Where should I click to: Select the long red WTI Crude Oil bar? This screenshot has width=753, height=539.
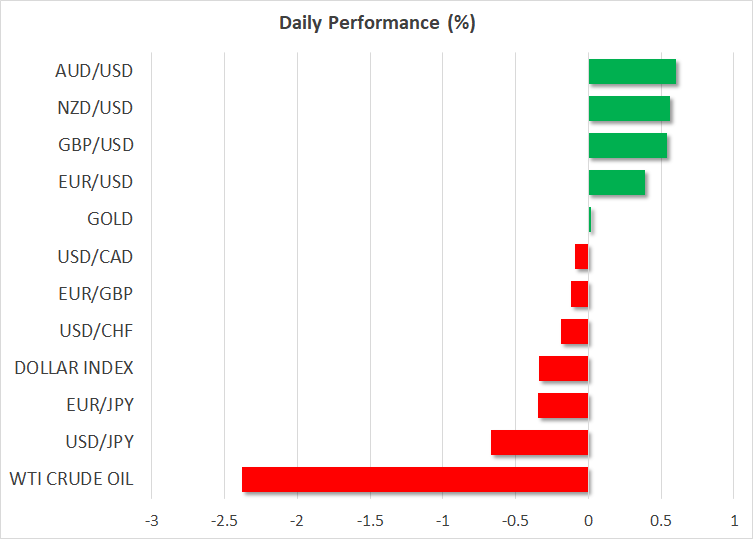[x=415, y=480]
